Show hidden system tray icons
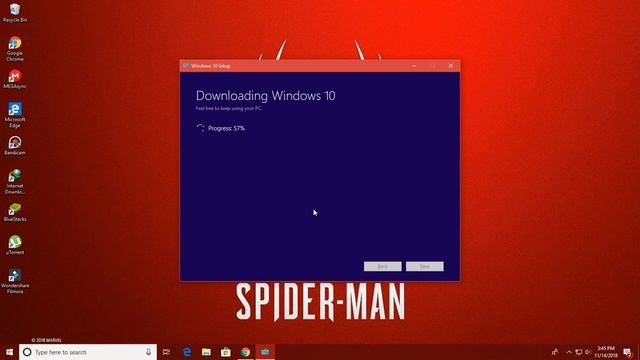This screenshot has height=360, width=640. point(569,352)
